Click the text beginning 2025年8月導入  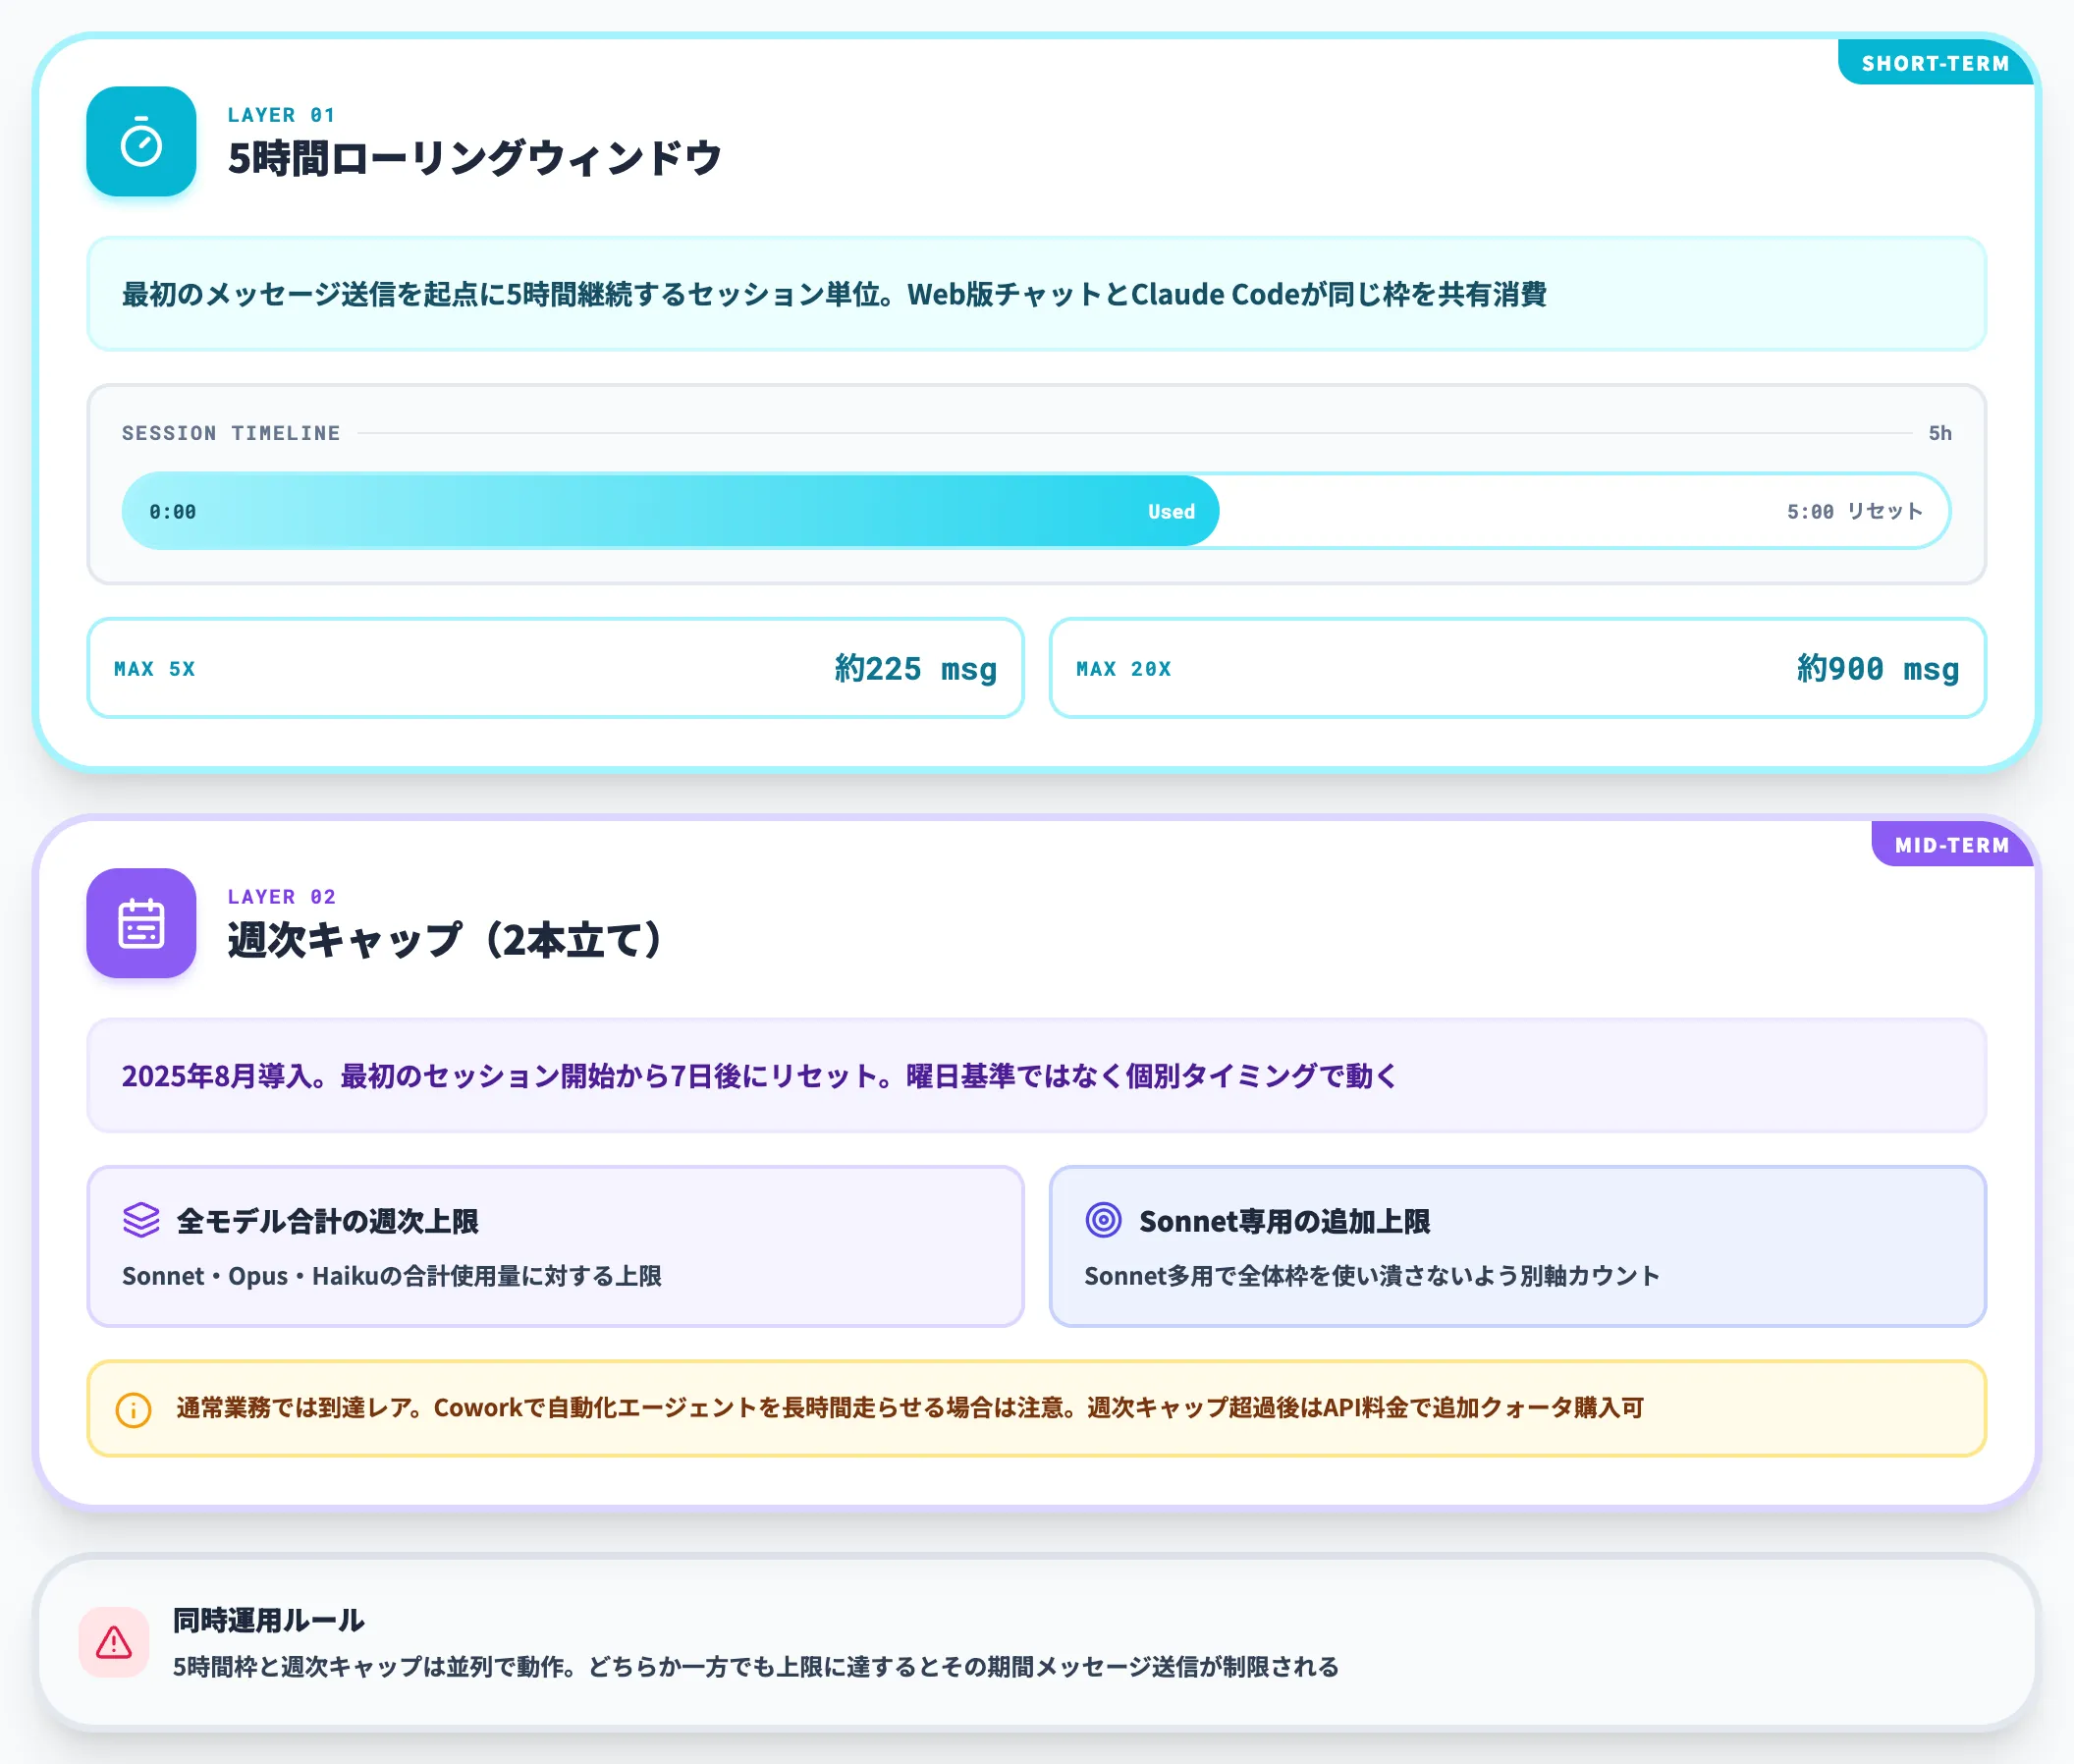pyautogui.click(x=759, y=1076)
